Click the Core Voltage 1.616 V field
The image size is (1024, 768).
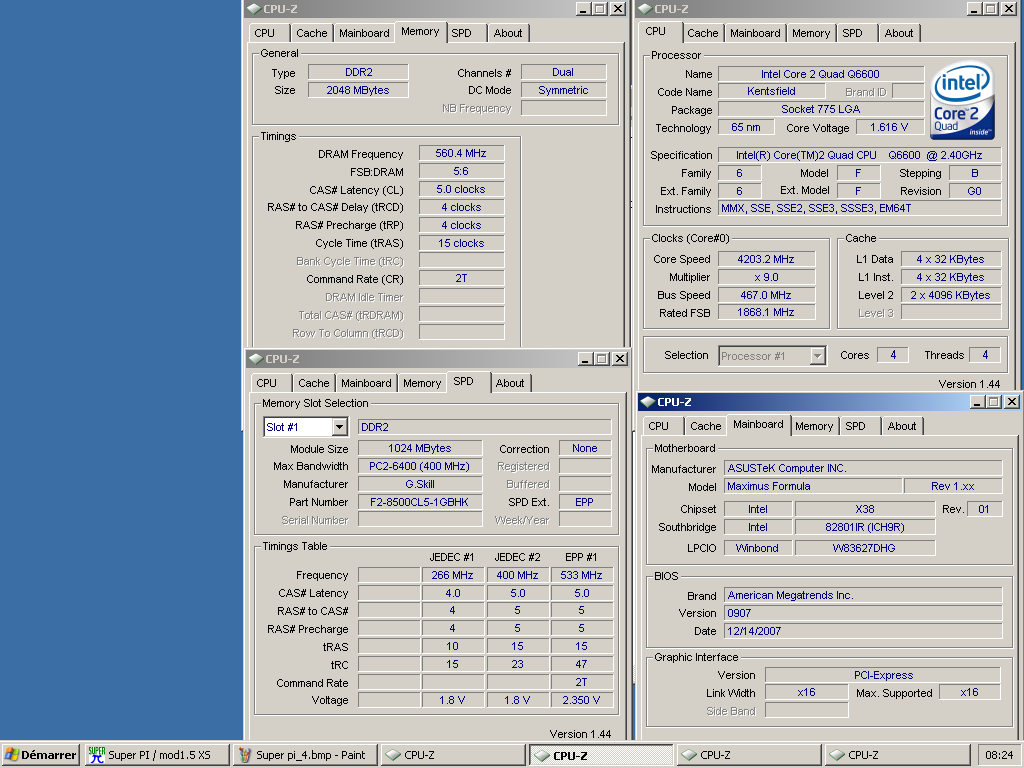coord(889,127)
